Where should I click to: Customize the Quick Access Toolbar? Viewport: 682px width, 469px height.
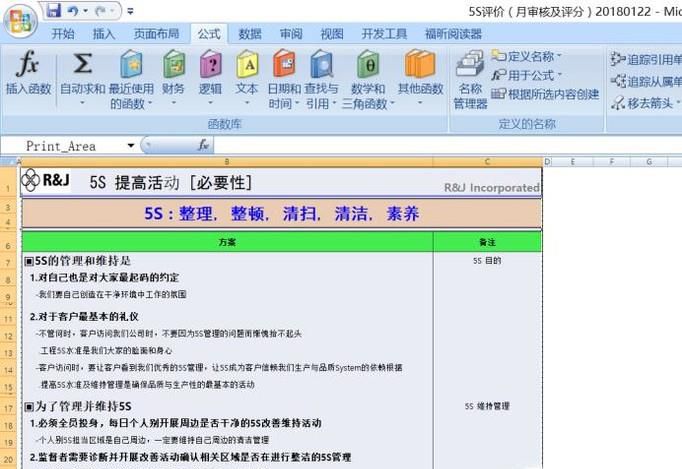130,11
